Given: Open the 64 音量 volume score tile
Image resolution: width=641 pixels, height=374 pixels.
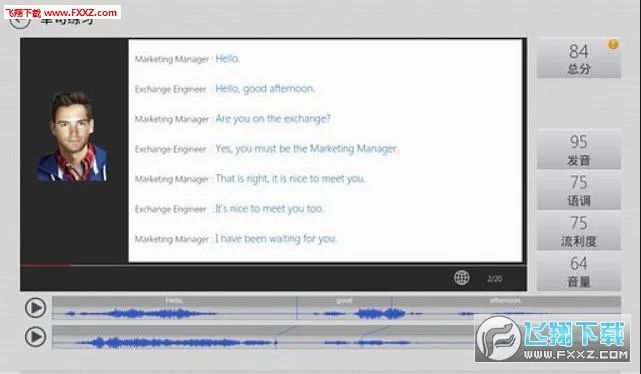Looking at the screenshot, I should coord(578,271).
